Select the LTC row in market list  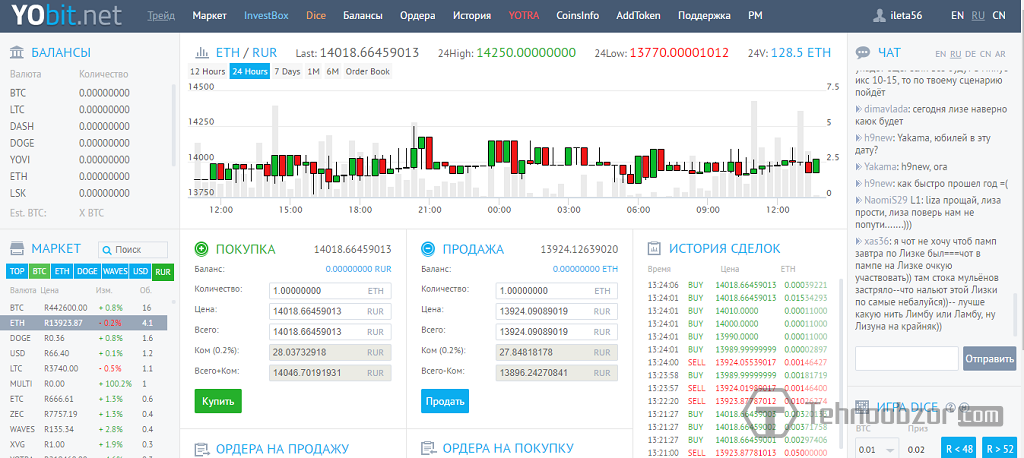click(x=86, y=368)
